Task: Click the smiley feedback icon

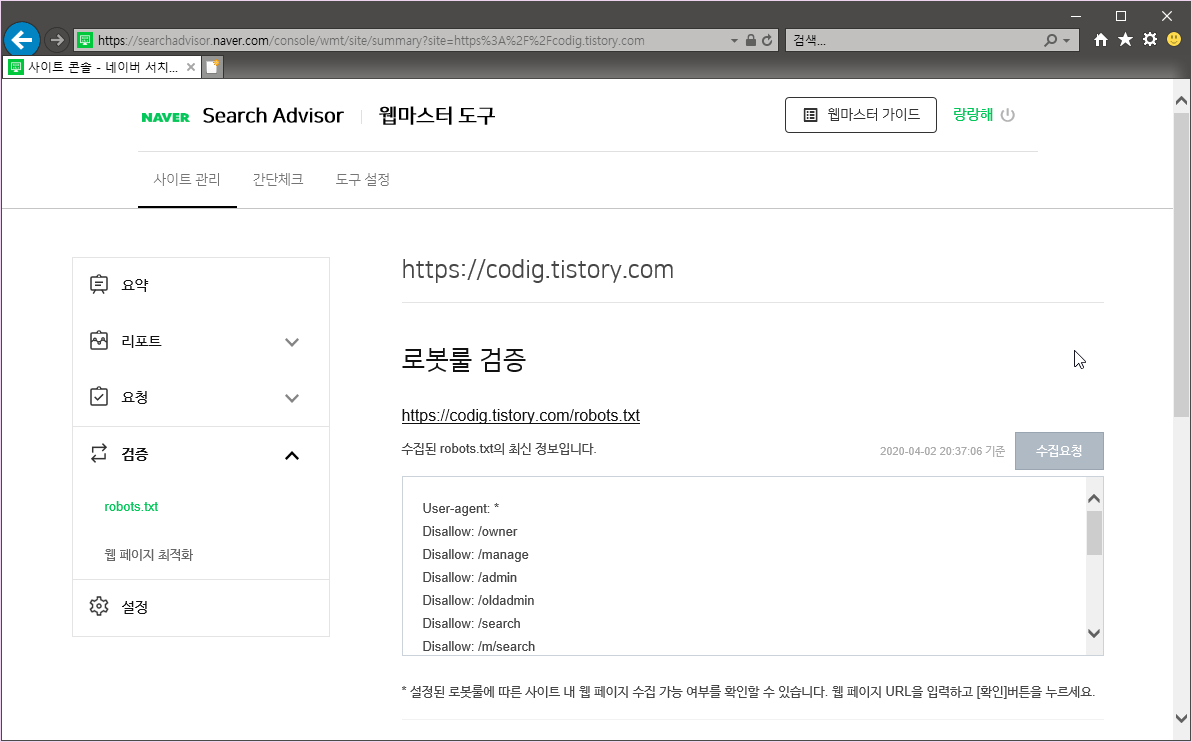Action: [1174, 40]
